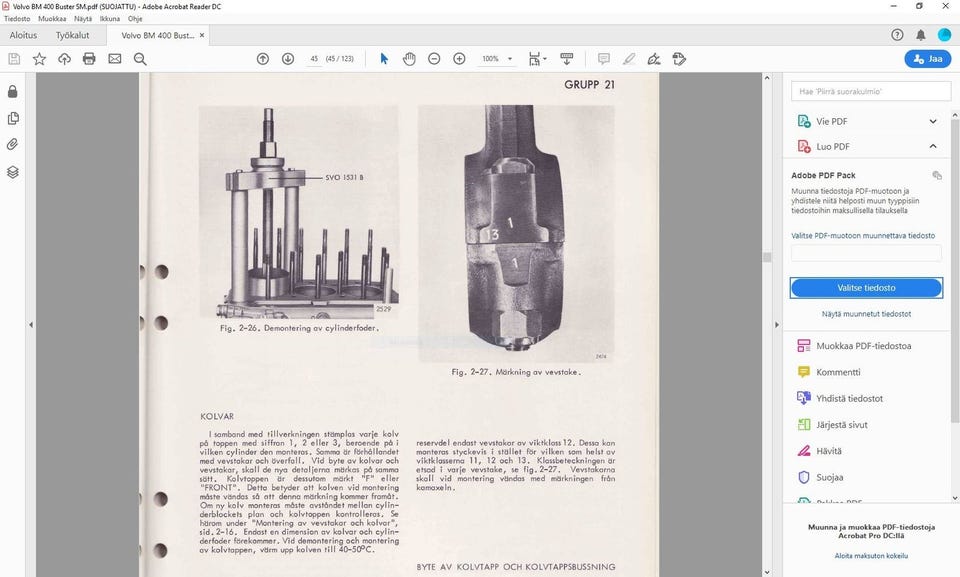Expand the Vie PDF section
The image size is (960, 577).
coord(933,121)
